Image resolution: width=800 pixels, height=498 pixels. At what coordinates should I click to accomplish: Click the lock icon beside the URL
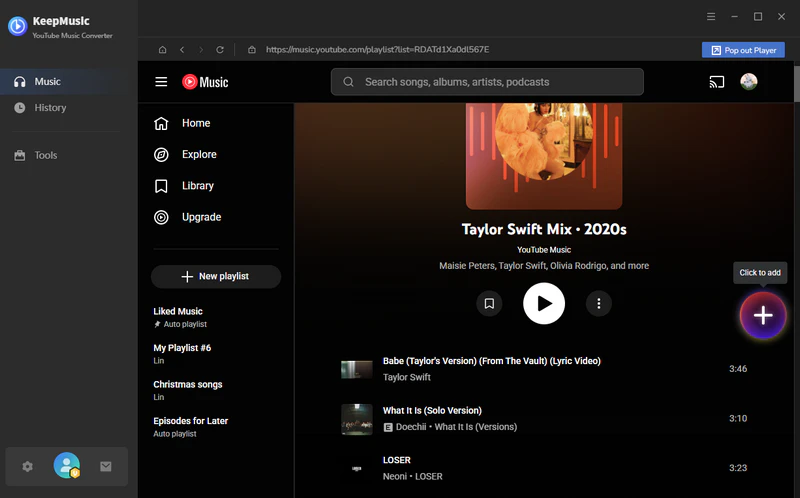(252, 49)
